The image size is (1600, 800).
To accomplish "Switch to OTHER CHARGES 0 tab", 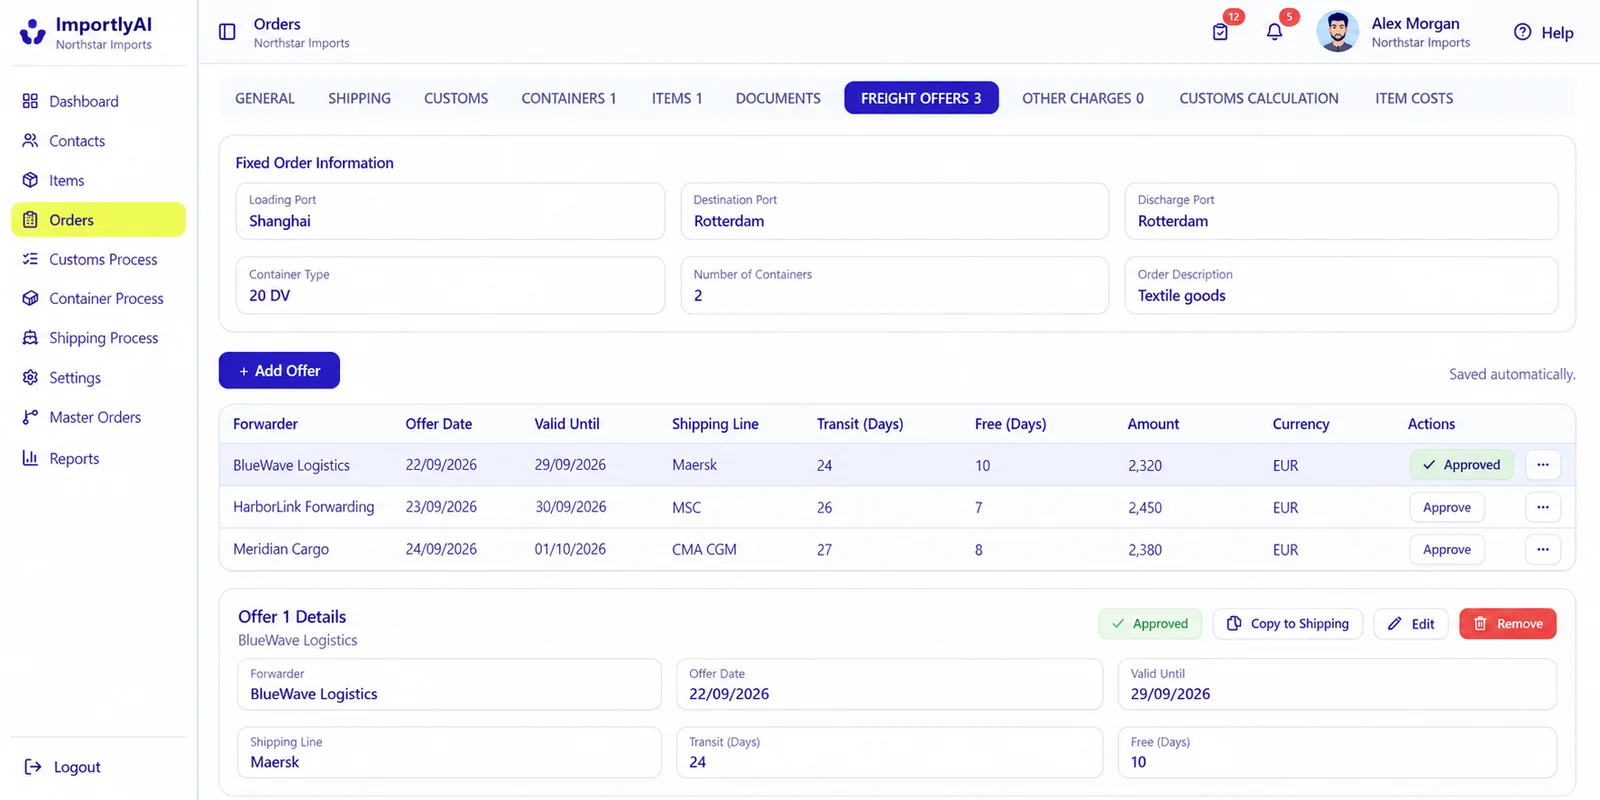I will click(1083, 98).
